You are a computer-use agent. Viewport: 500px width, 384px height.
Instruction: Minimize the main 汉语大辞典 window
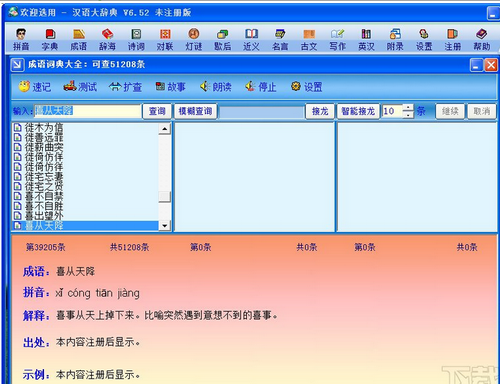(493, 13)
